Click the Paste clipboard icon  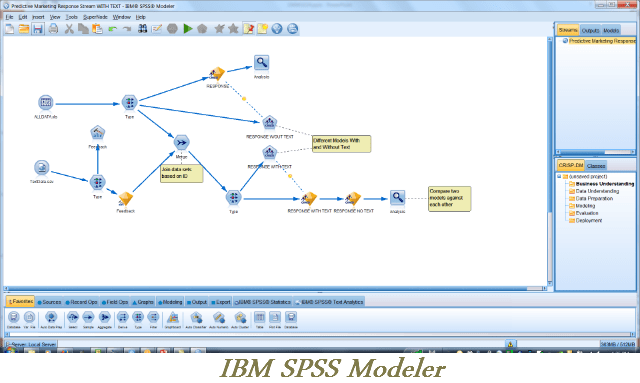coord(98,29)
